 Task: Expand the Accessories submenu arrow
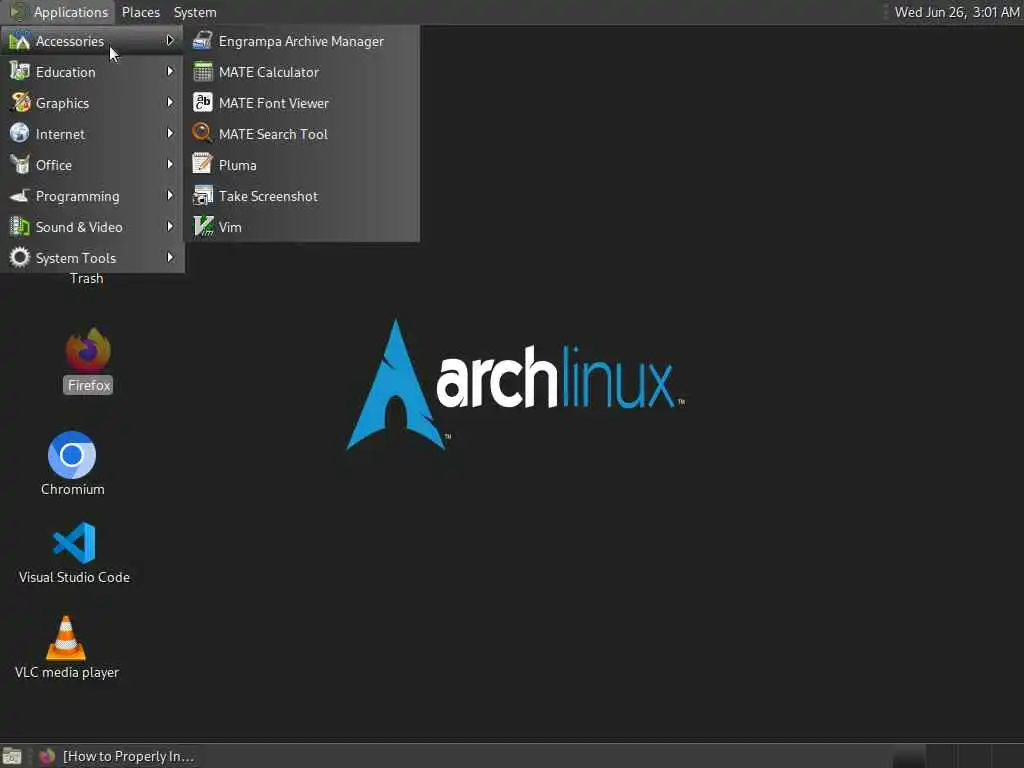(x=170, y=40)
